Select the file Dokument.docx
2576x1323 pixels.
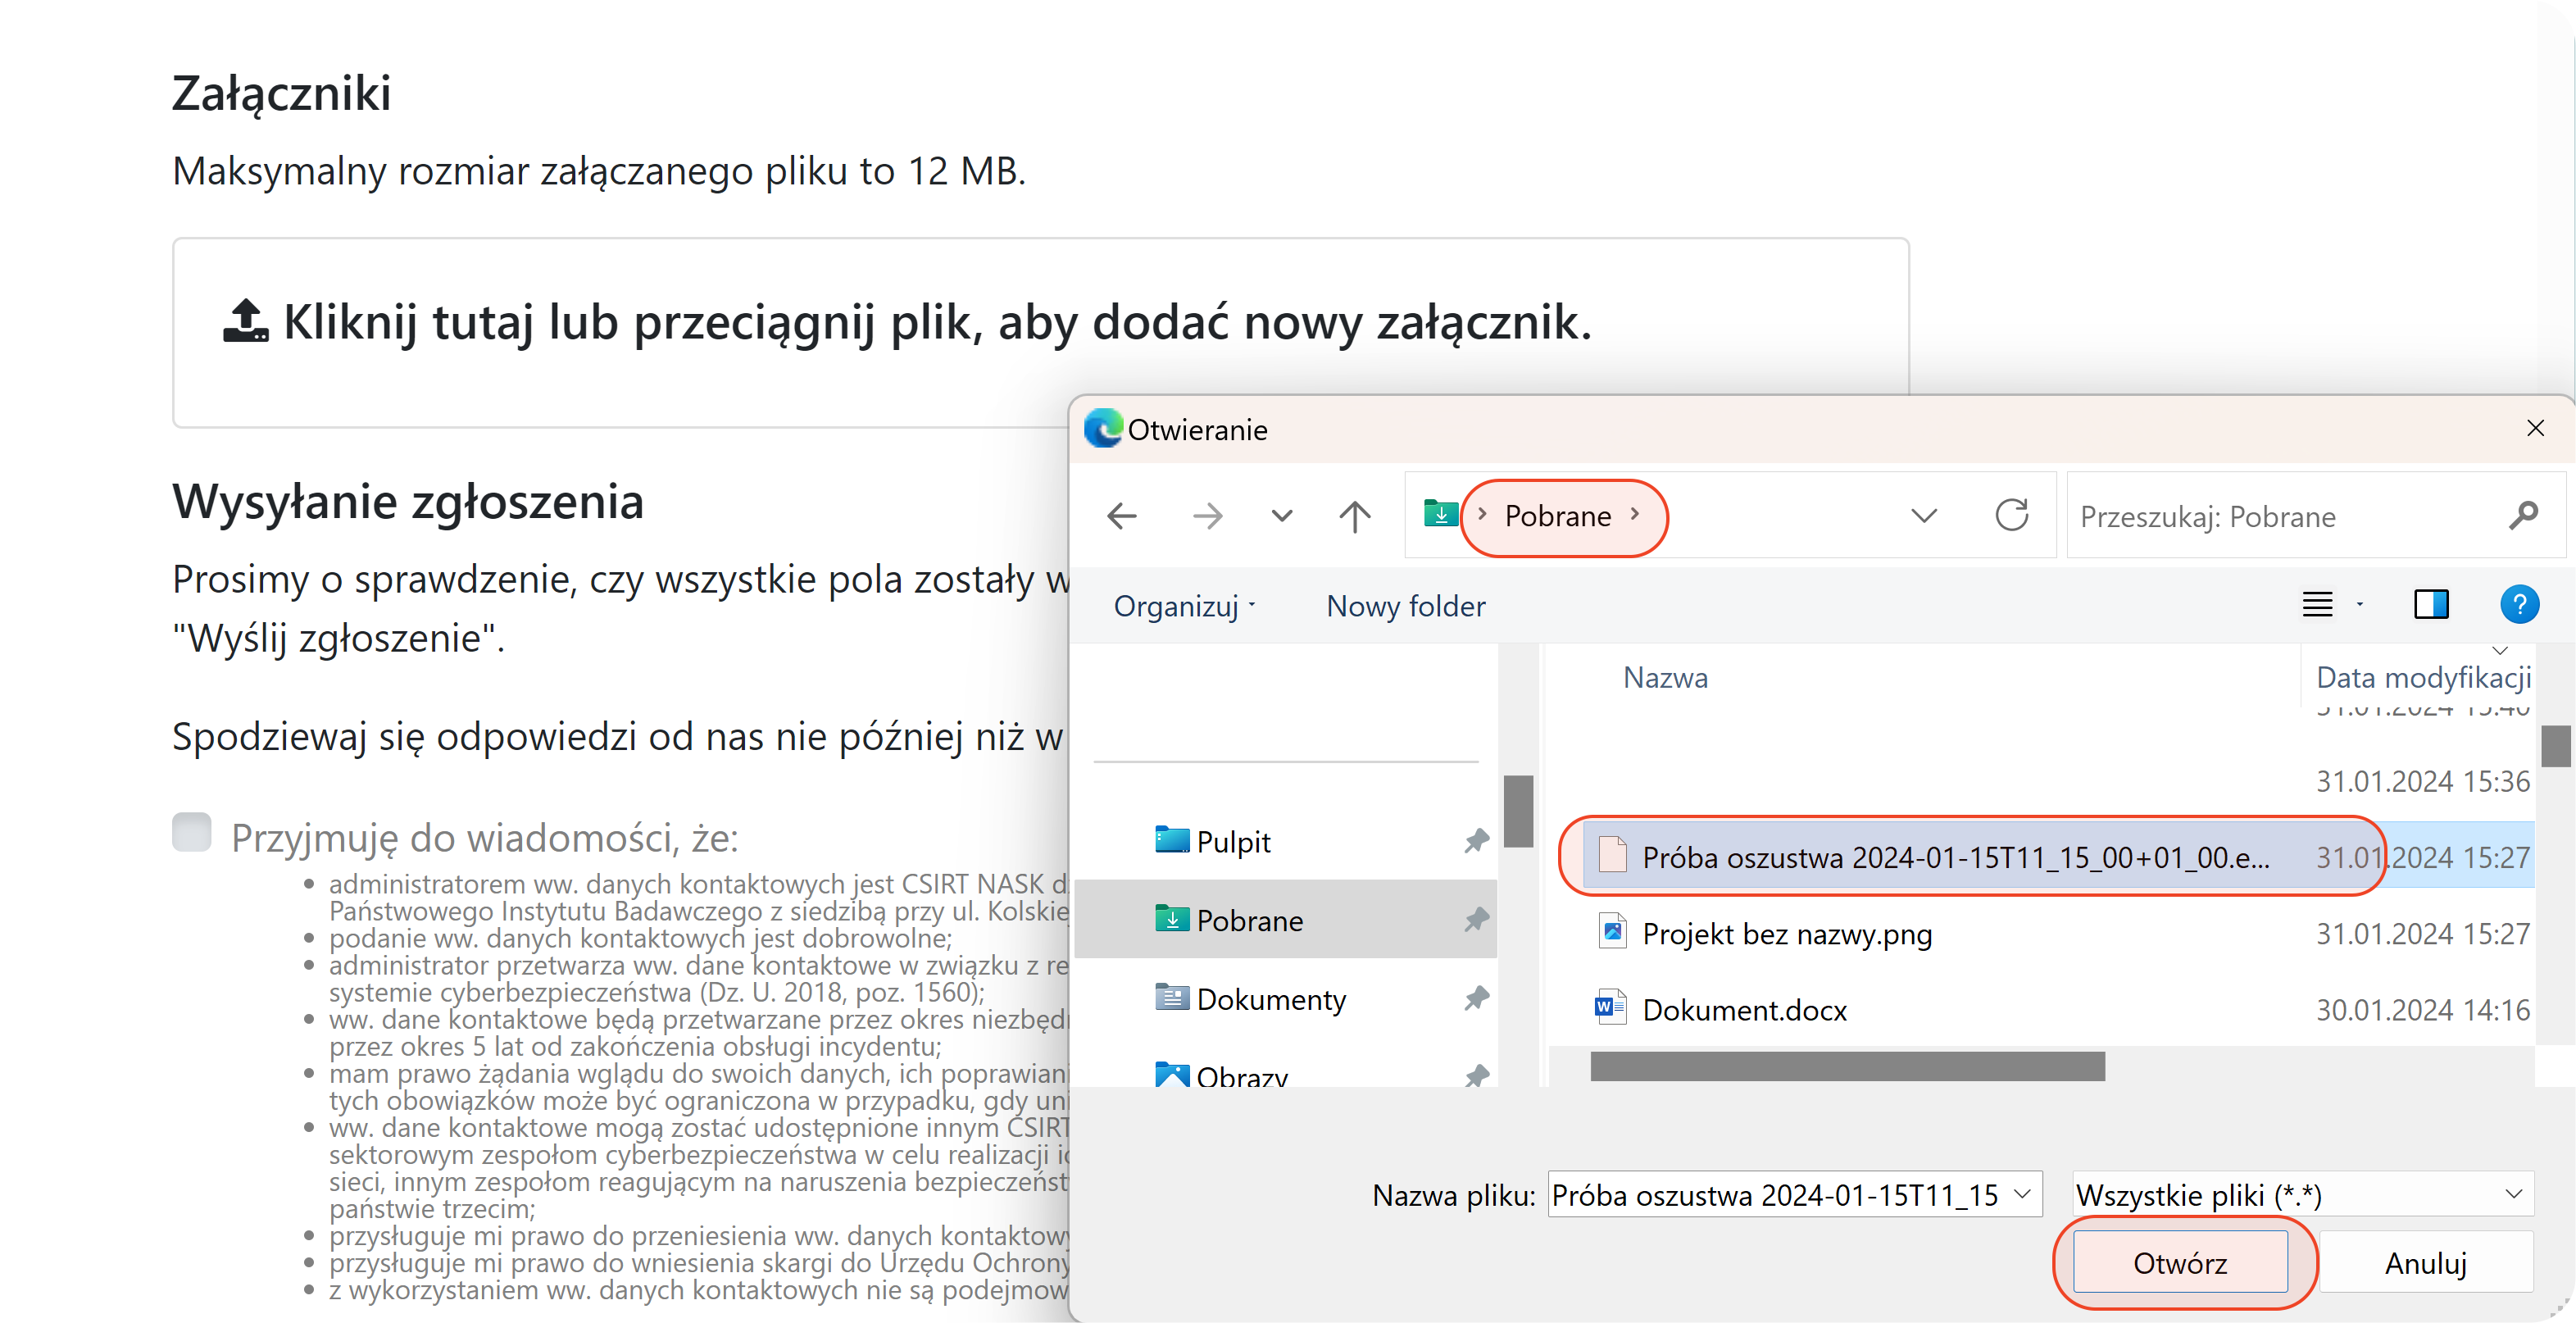[2058, 1009]
